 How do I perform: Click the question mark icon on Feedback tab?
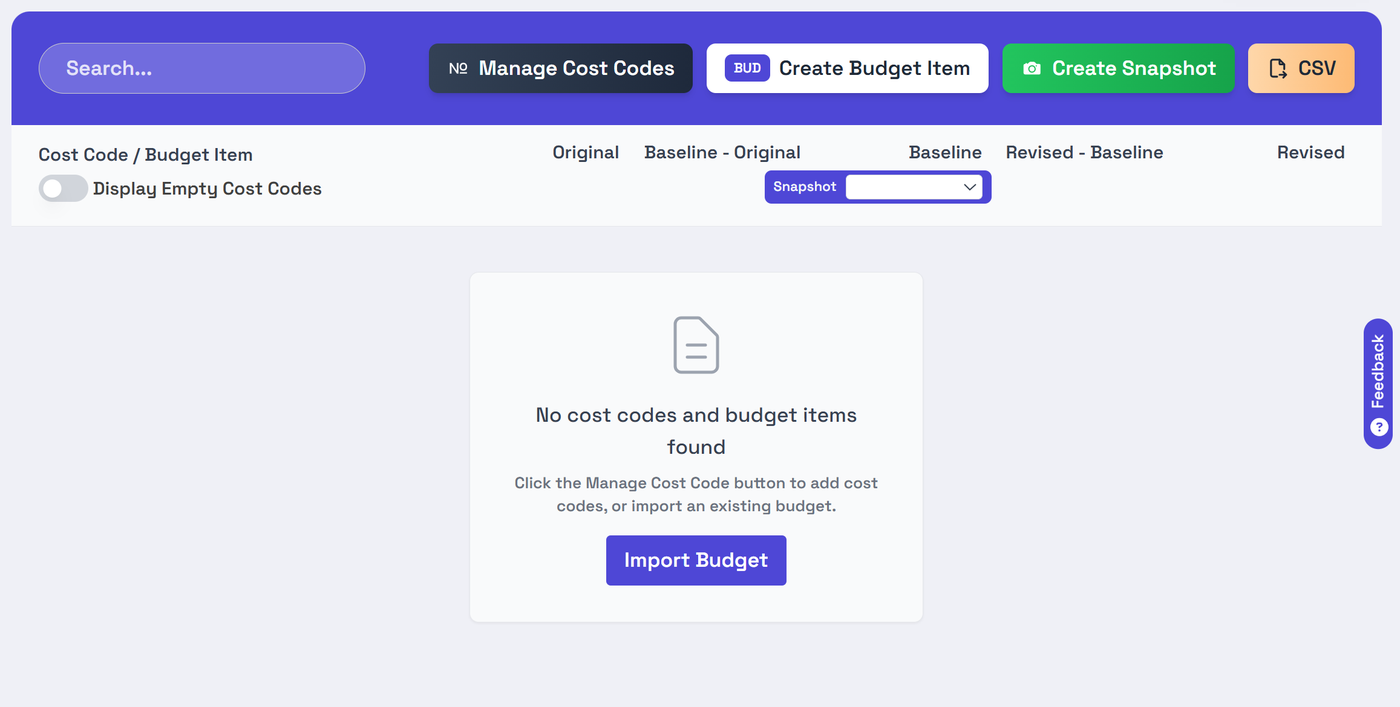(1379, 427)
